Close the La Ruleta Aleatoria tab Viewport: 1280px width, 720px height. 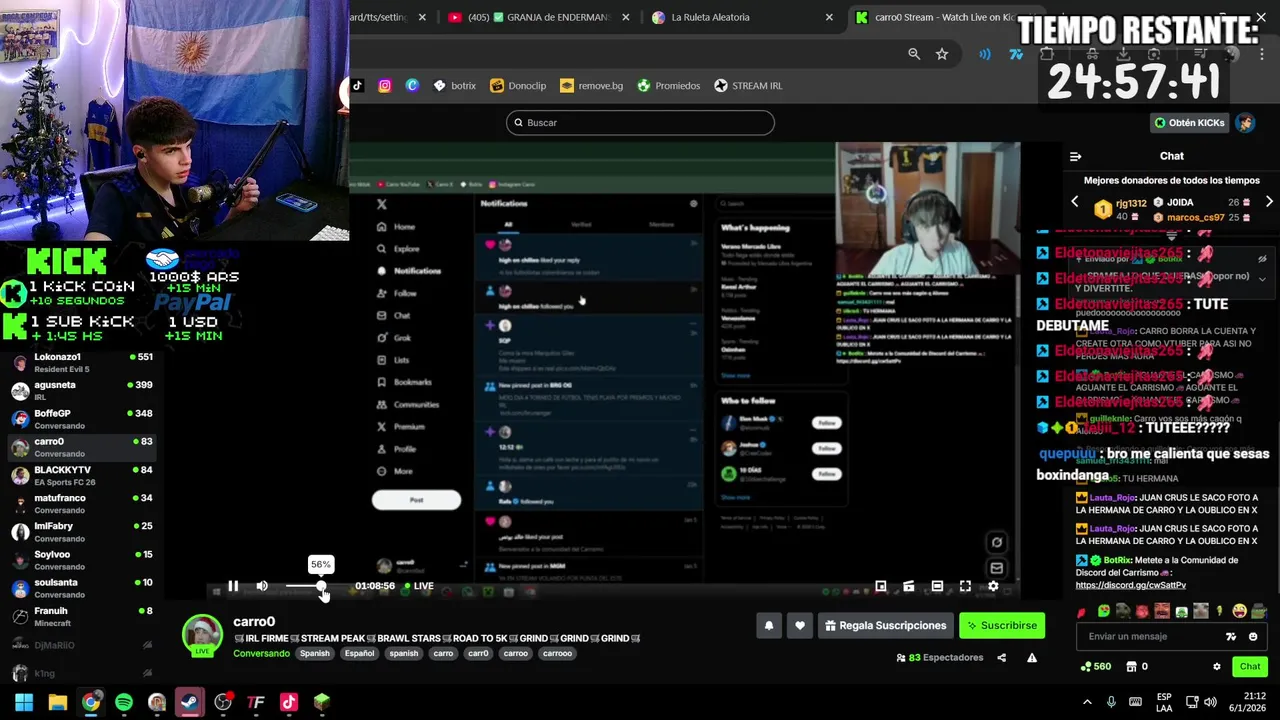coord(829,17)
